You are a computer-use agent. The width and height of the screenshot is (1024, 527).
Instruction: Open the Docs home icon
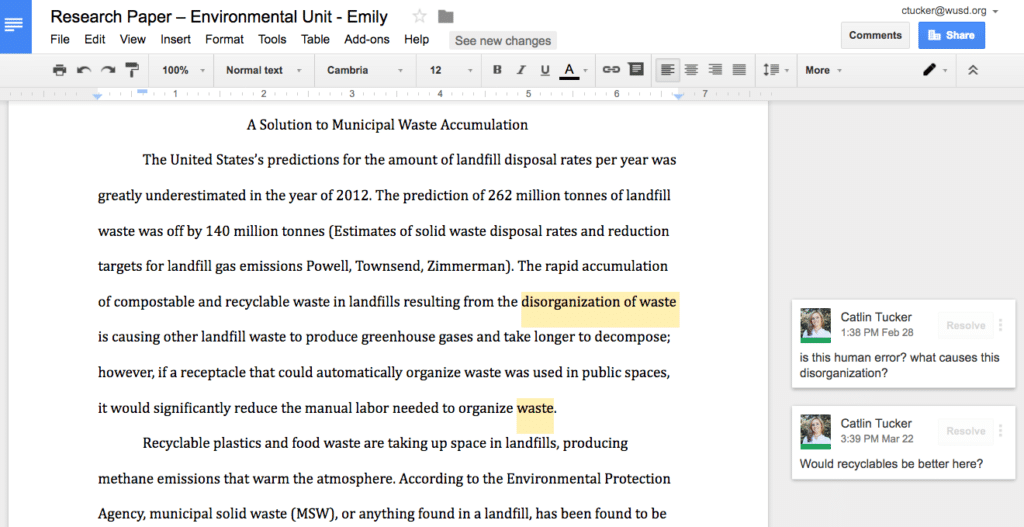(x=14, y=25)
